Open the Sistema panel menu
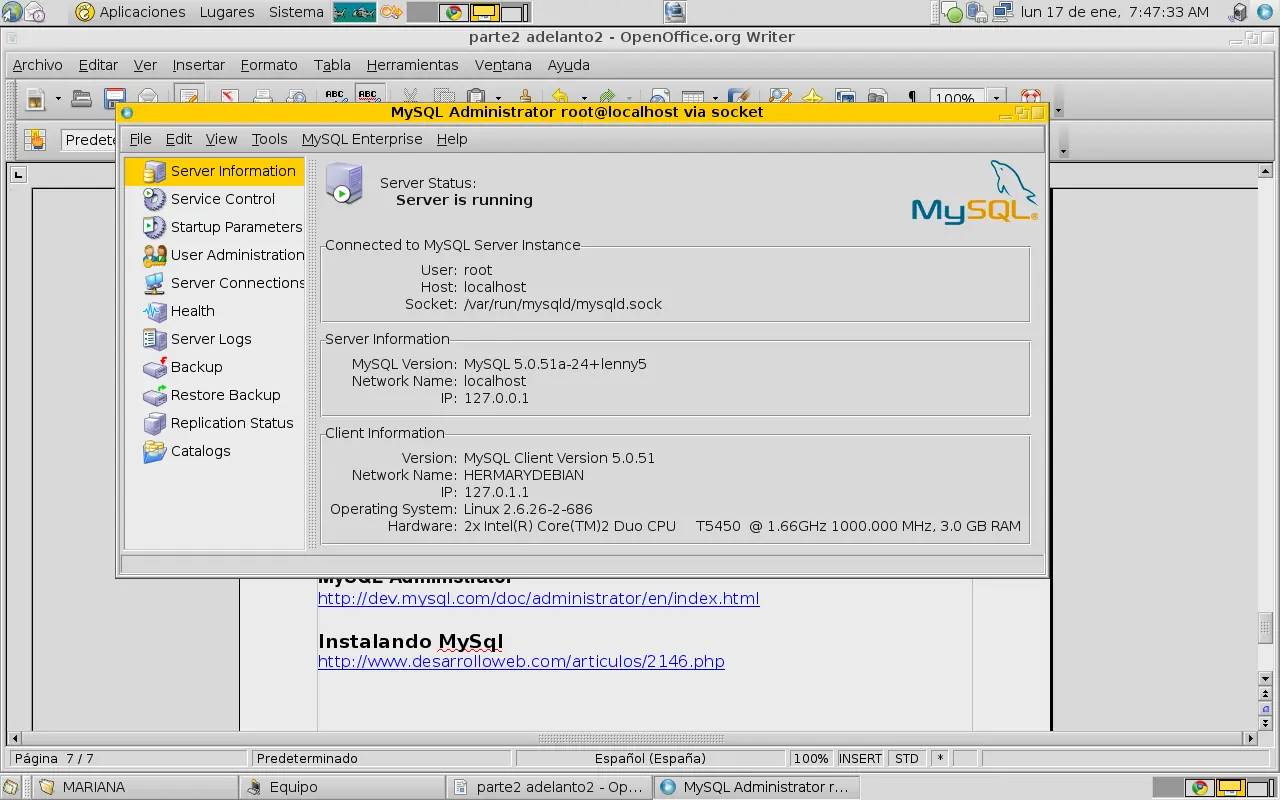Screen dimensions: 1280x800 coord(296,12)
